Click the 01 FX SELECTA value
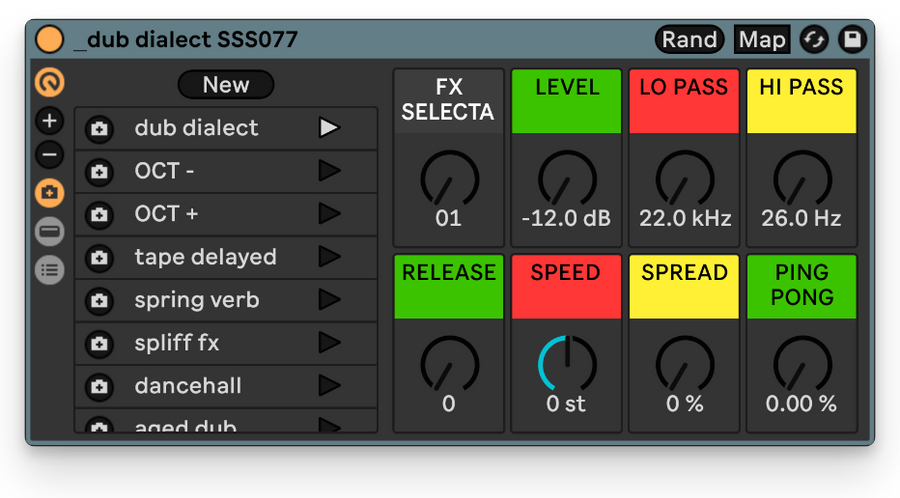900x498 pixels. (448, 219)
